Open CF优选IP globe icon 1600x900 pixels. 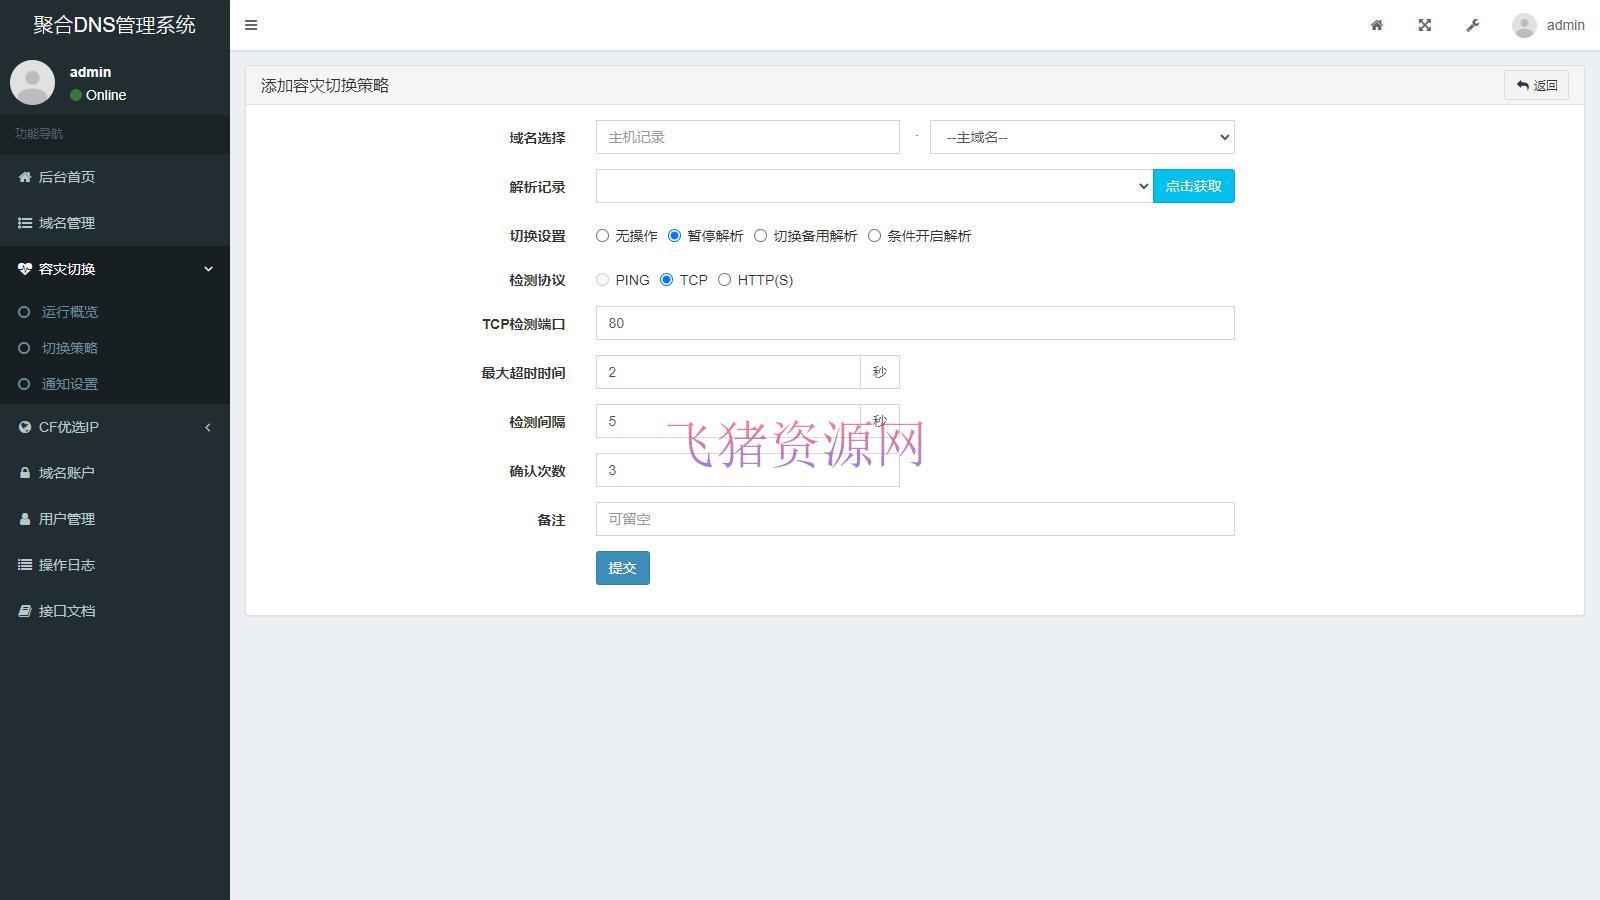25,427
